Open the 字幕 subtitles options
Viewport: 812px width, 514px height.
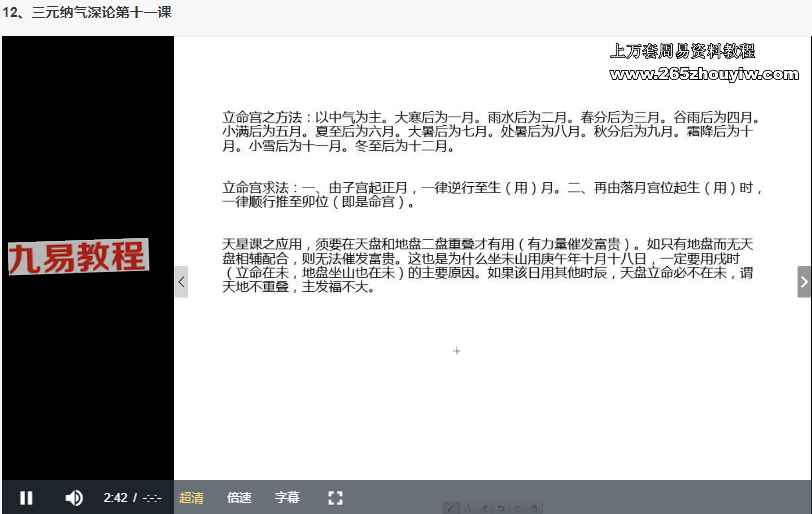point(287,498)
